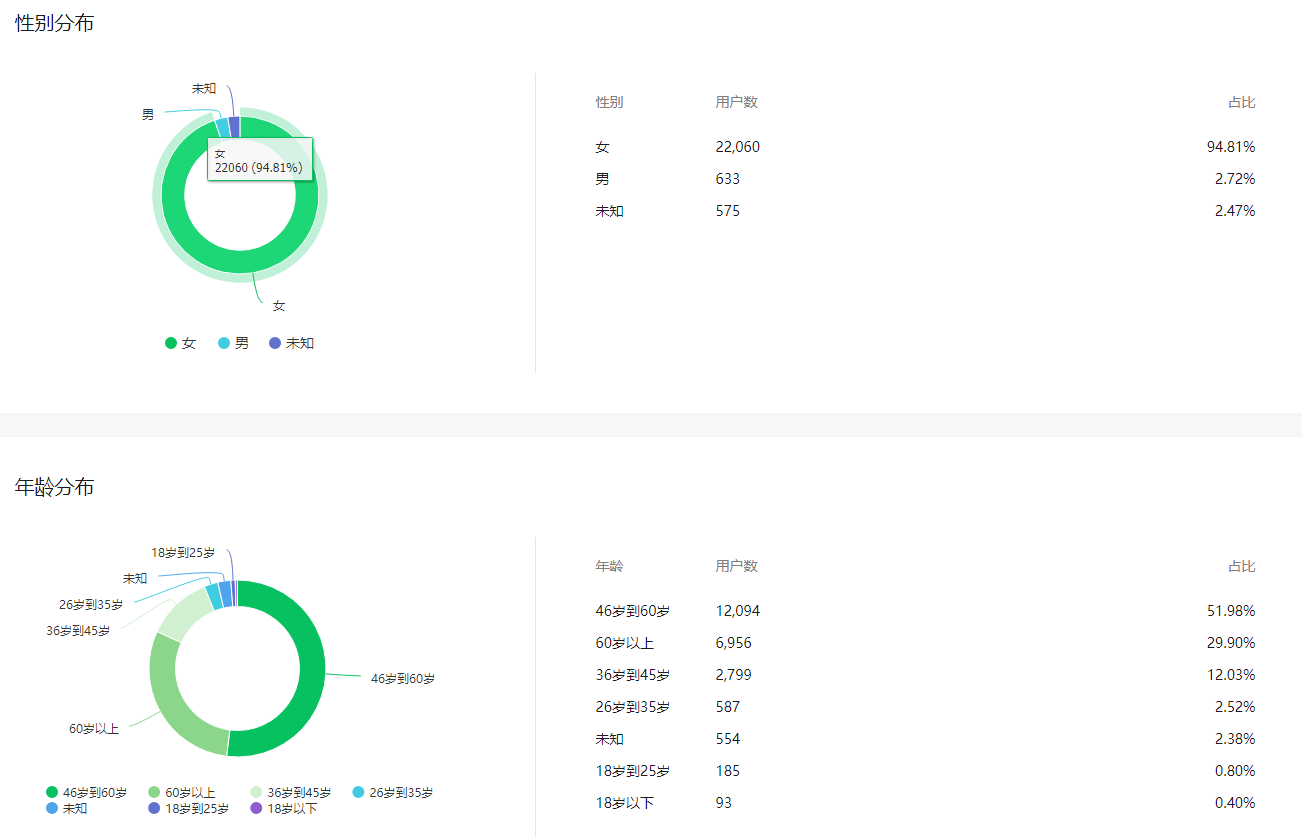Click the 性别 column header

coord(609,103)
